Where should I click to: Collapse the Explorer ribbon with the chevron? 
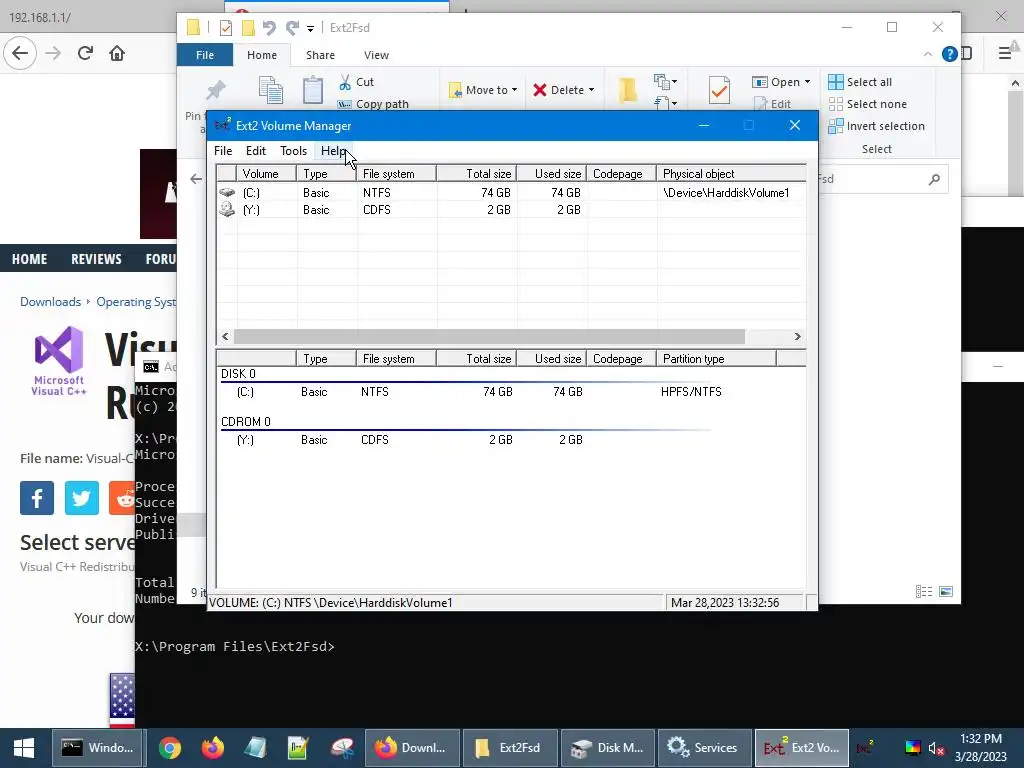[x=928, y=54]
